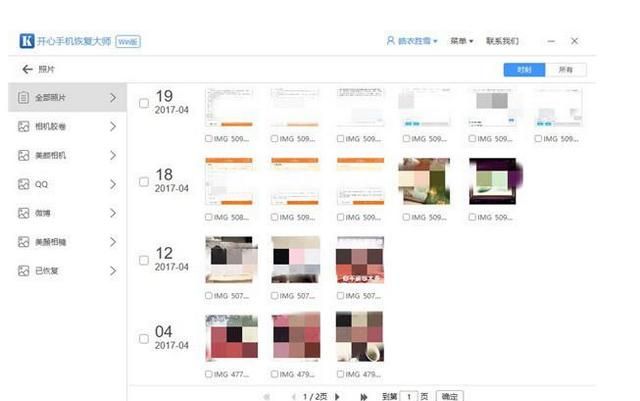Select all photos dated 04 2017-04
Screen dimensions: 640x401
[144, 339]
